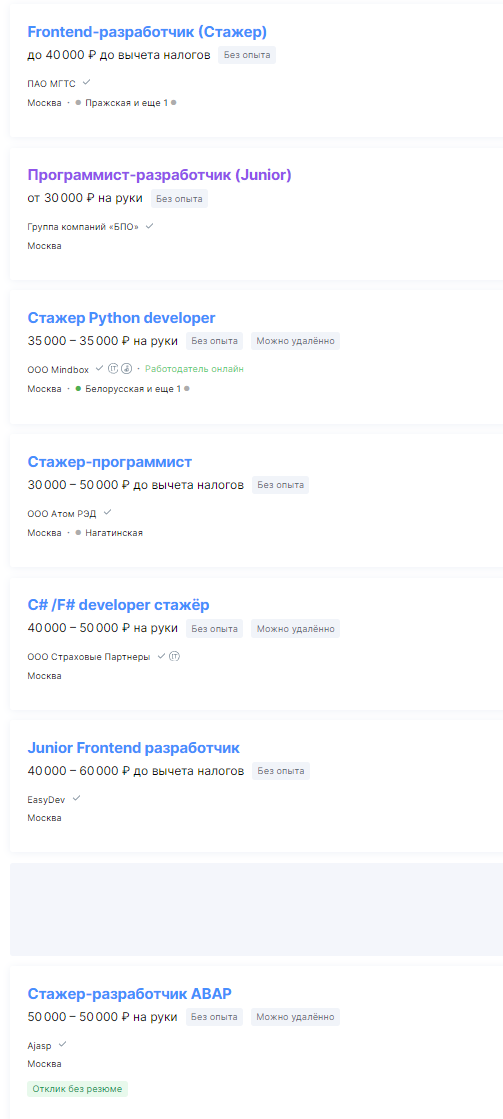The height and width of the screenshot is (1119, 503).
Task: Click Москва location in the Ajasp card
Action: click(x=44, y=1064)
